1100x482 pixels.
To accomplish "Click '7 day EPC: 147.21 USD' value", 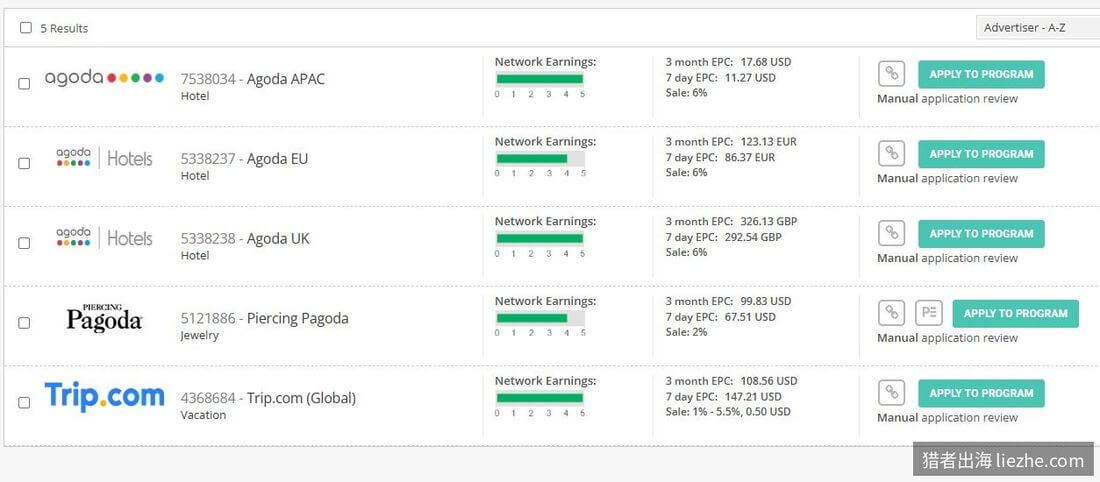I will pyautogui.click(x=723, y=397).
